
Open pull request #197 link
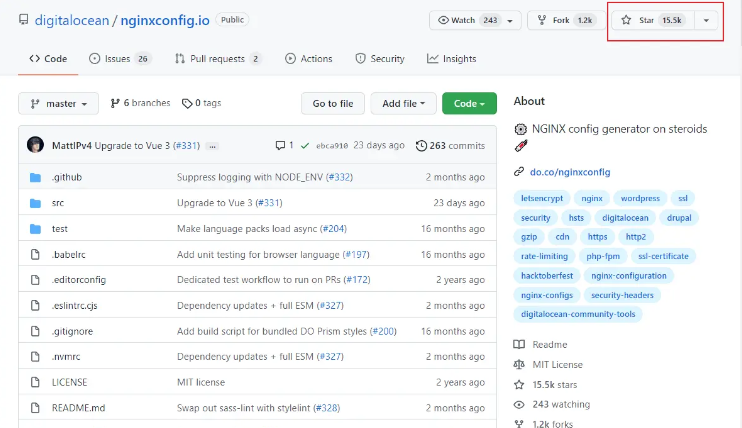[356, 254]
